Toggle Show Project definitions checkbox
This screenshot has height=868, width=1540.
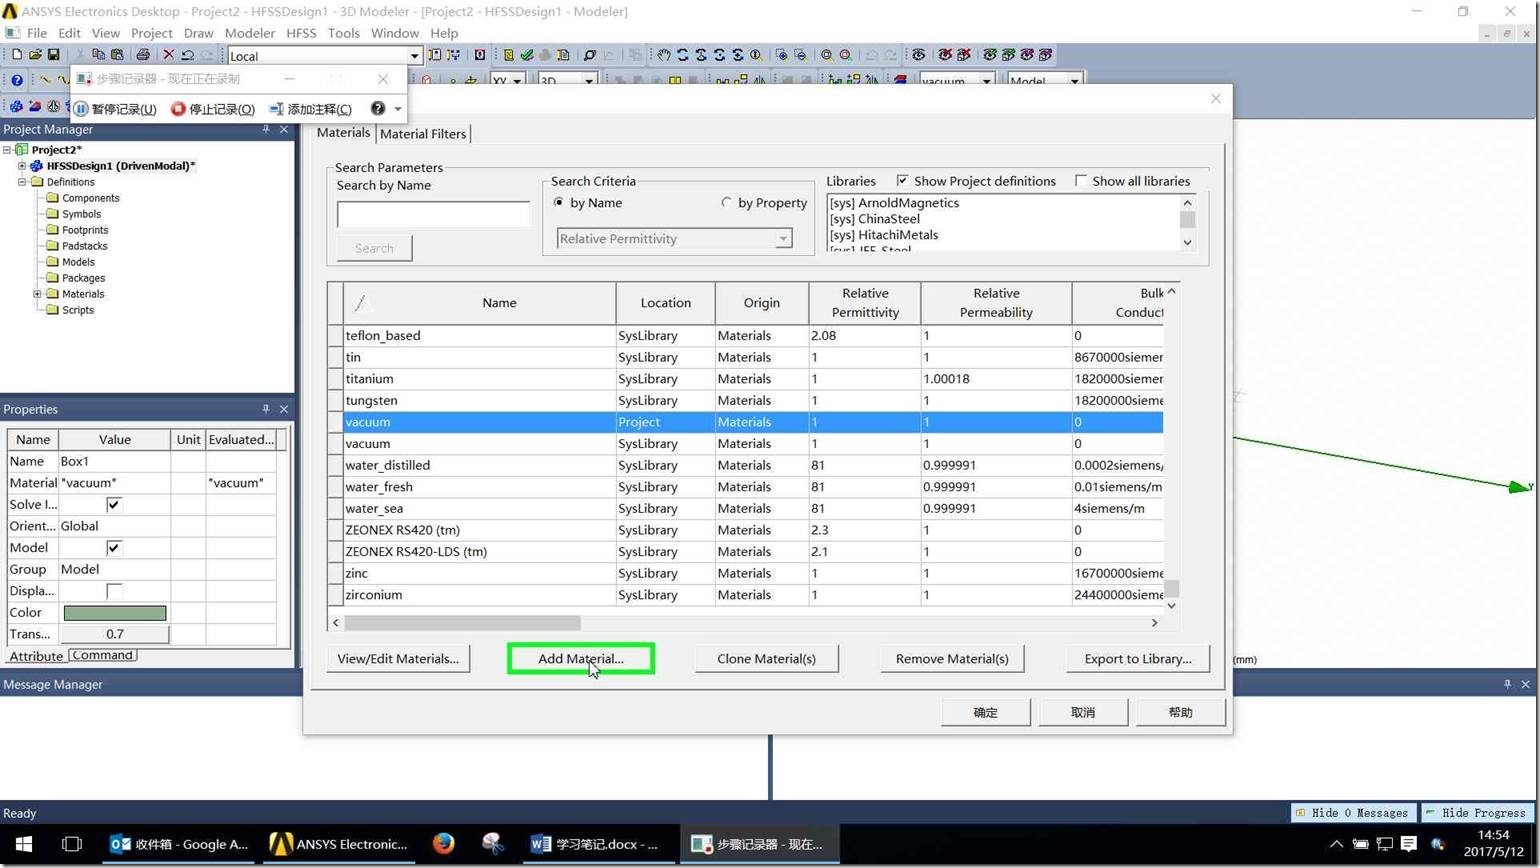pyautogui.click(x=902, y=181)
